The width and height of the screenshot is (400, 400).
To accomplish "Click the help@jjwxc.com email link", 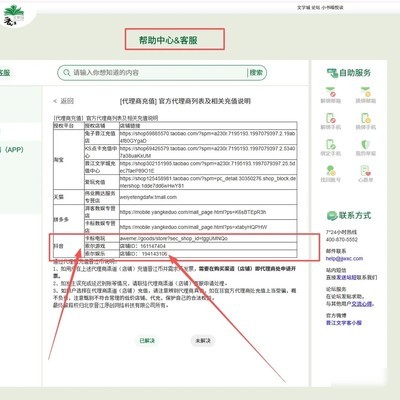I will pos(344,258).
